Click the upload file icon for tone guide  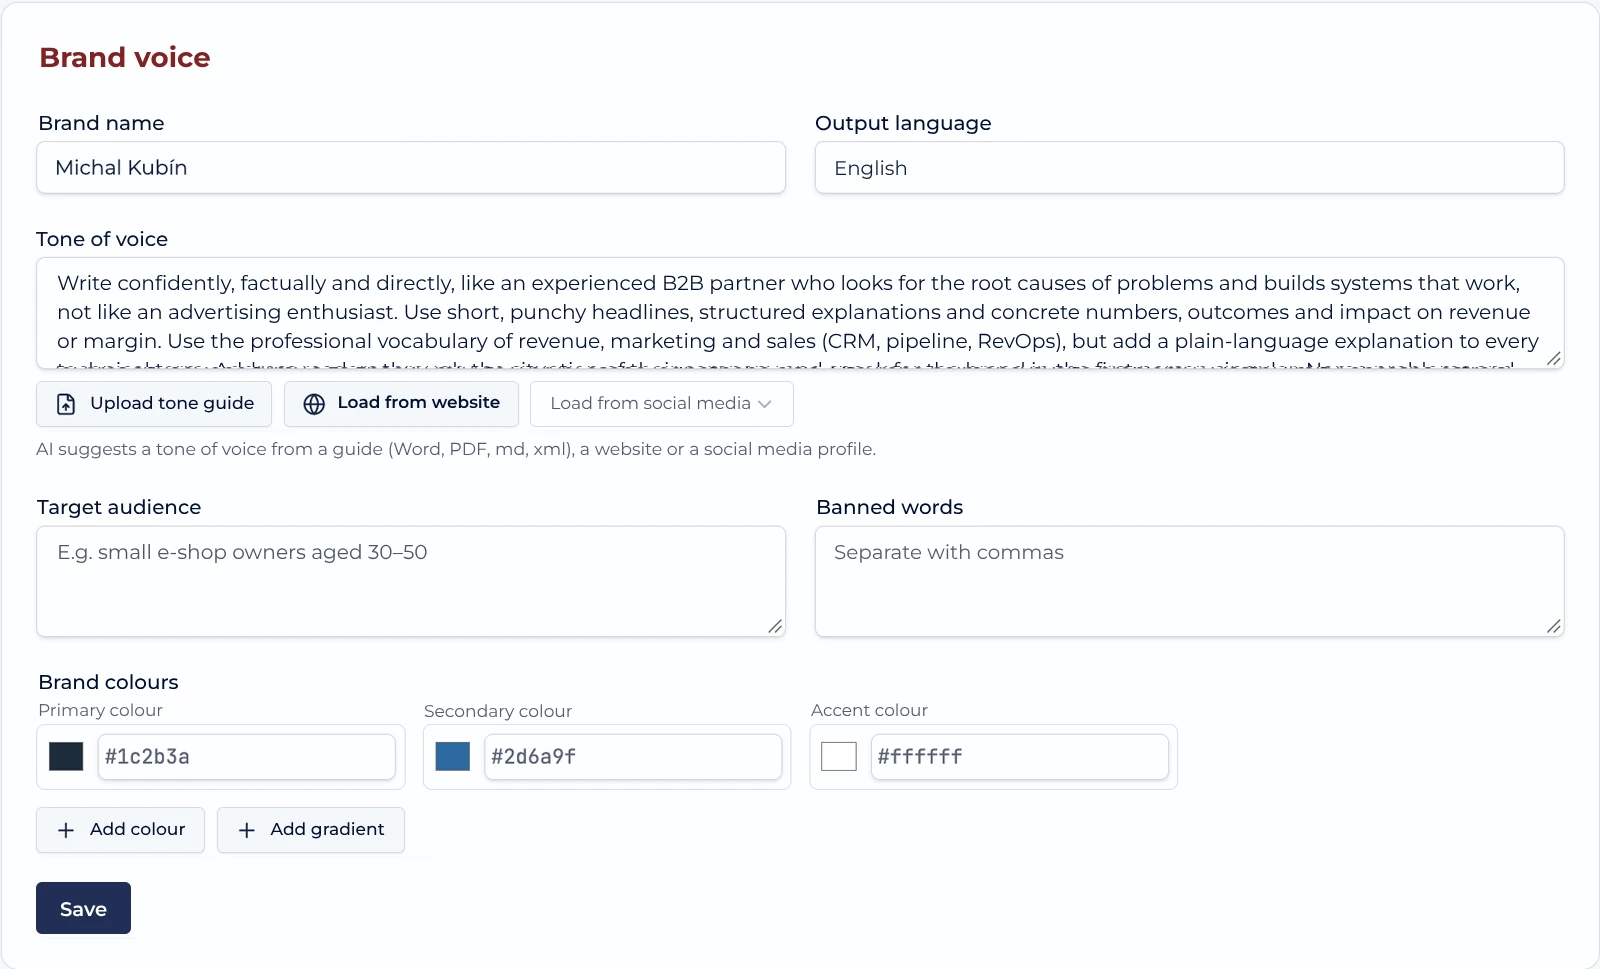66,404
